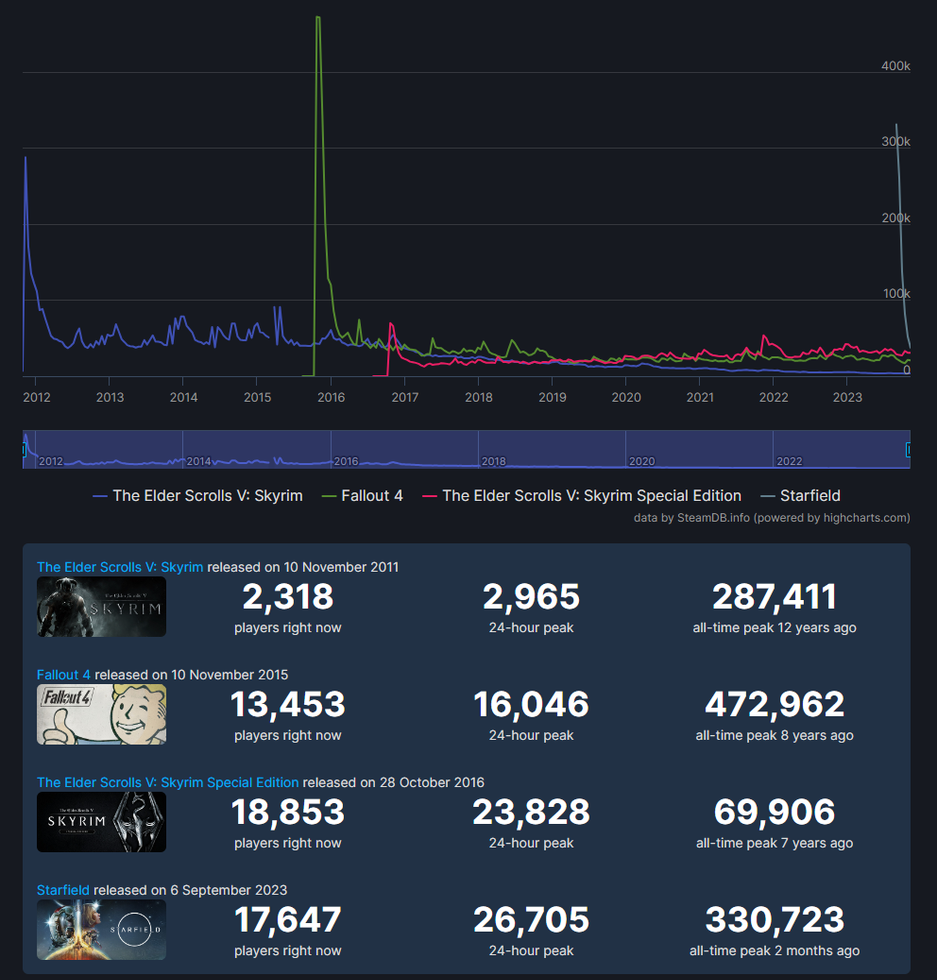Image resolution: width=937 pixels, height=980 pixels.
Task: Click the 2016 x-axis label
Action: point(331,398)
